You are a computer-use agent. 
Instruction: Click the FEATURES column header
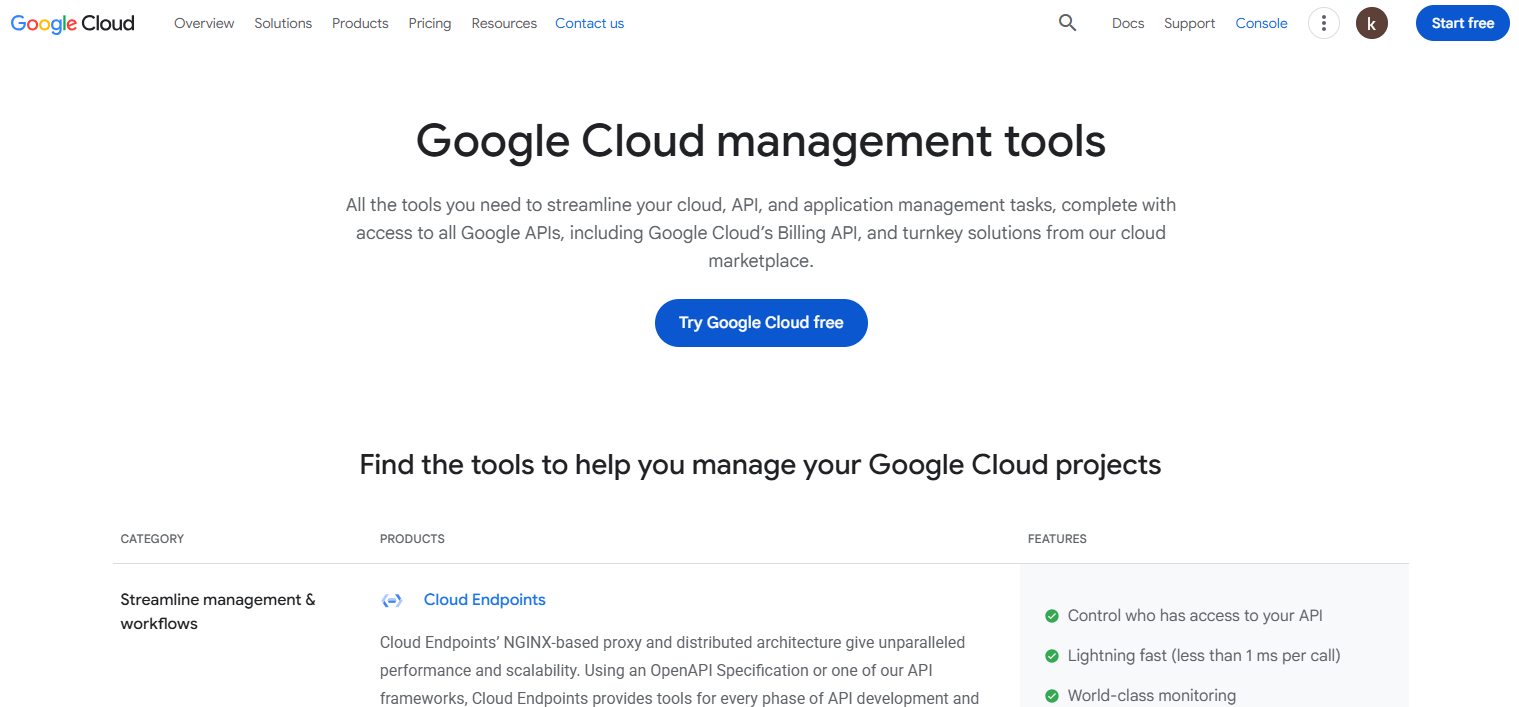[x=1057, y=539]
